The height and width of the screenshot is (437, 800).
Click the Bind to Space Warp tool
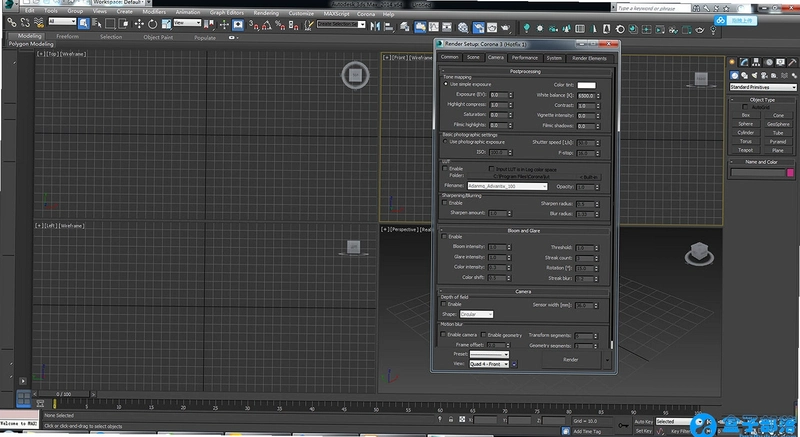[39, 23]
